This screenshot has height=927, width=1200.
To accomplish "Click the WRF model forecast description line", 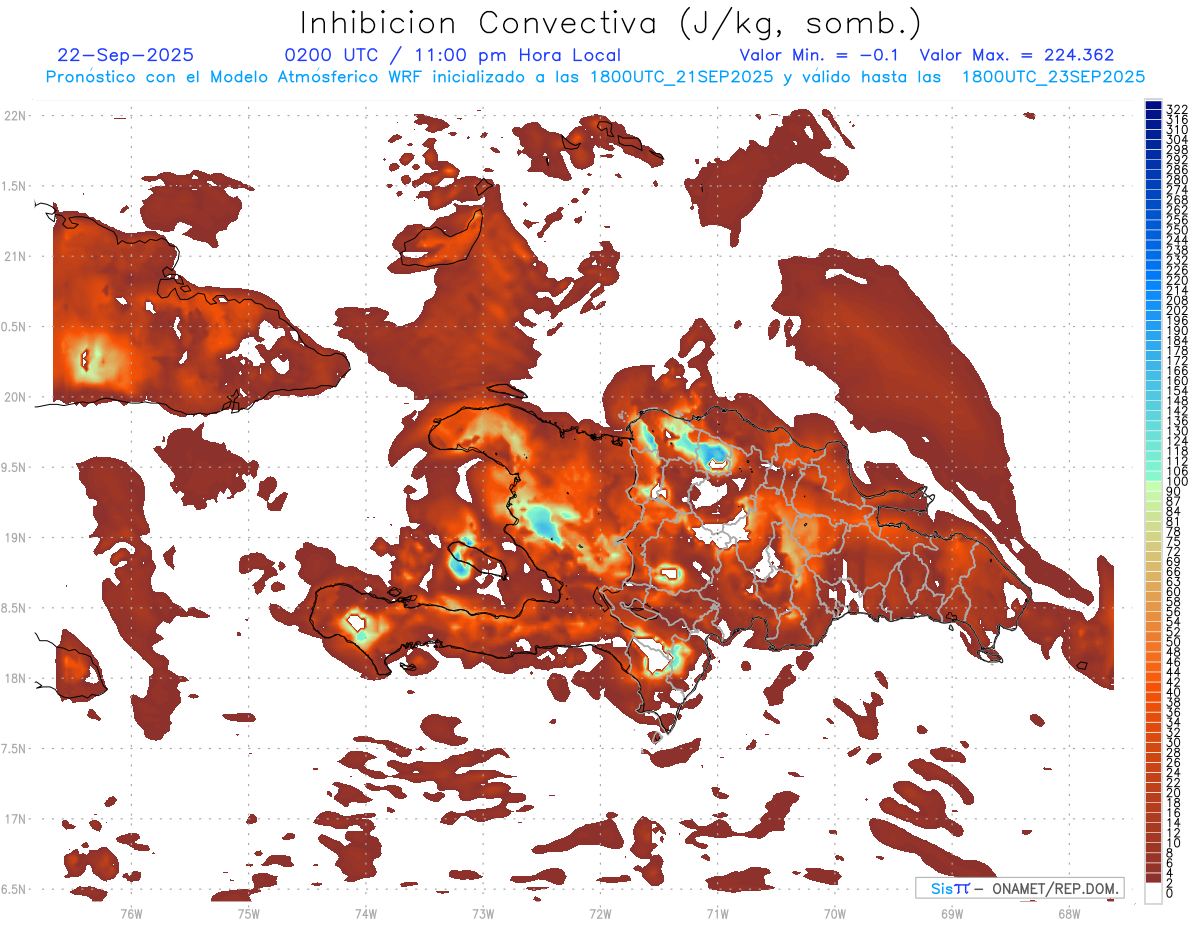I will coord(595,77).
